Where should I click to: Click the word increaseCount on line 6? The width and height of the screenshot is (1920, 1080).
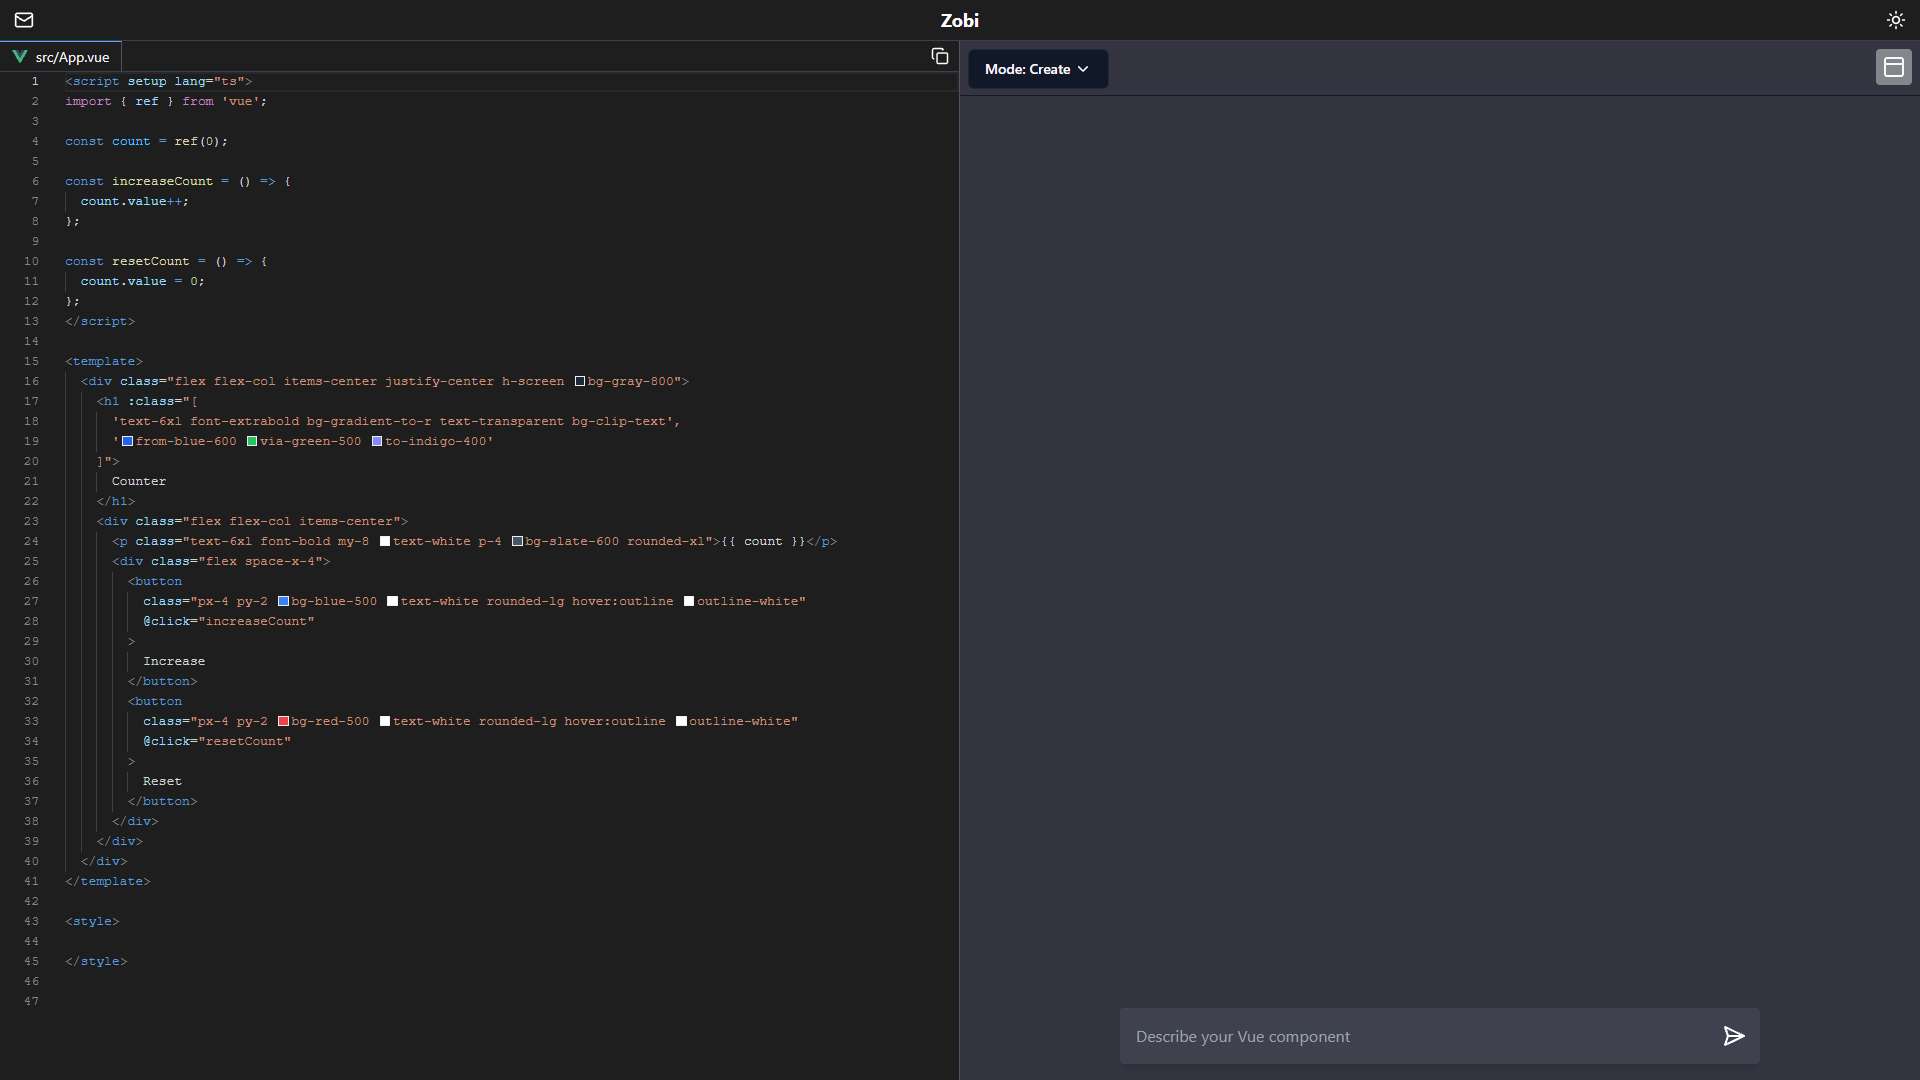click(162, 181)
